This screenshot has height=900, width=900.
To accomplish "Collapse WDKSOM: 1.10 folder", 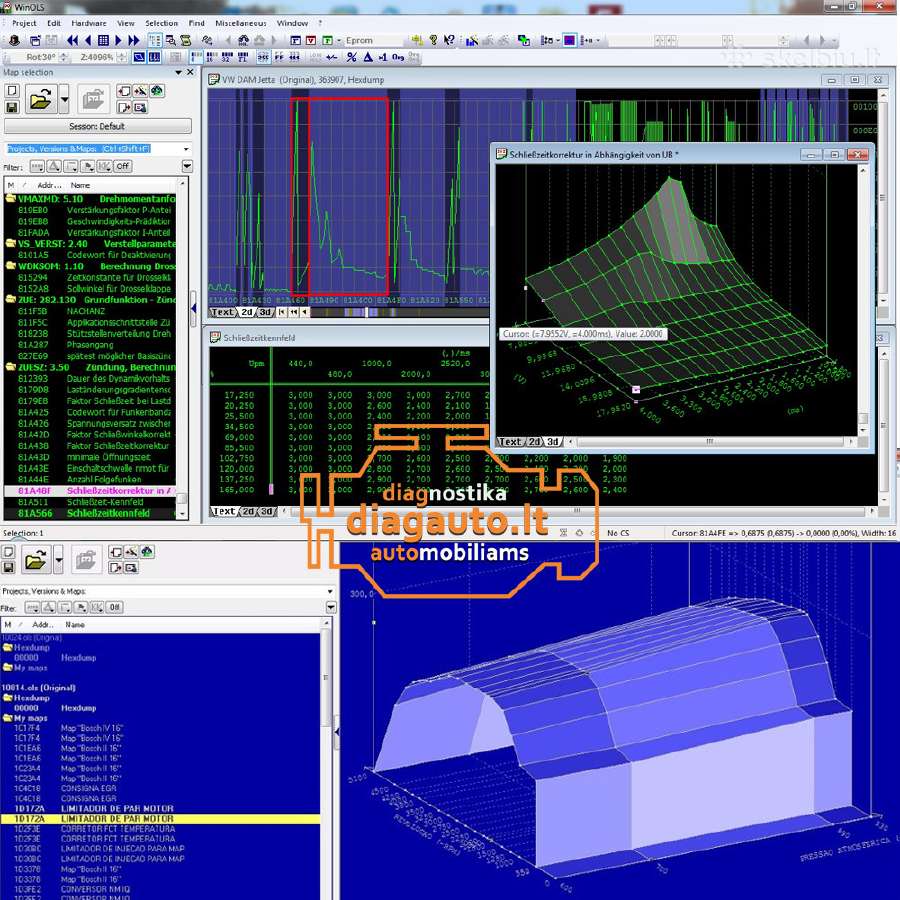I will pos(10,266).
